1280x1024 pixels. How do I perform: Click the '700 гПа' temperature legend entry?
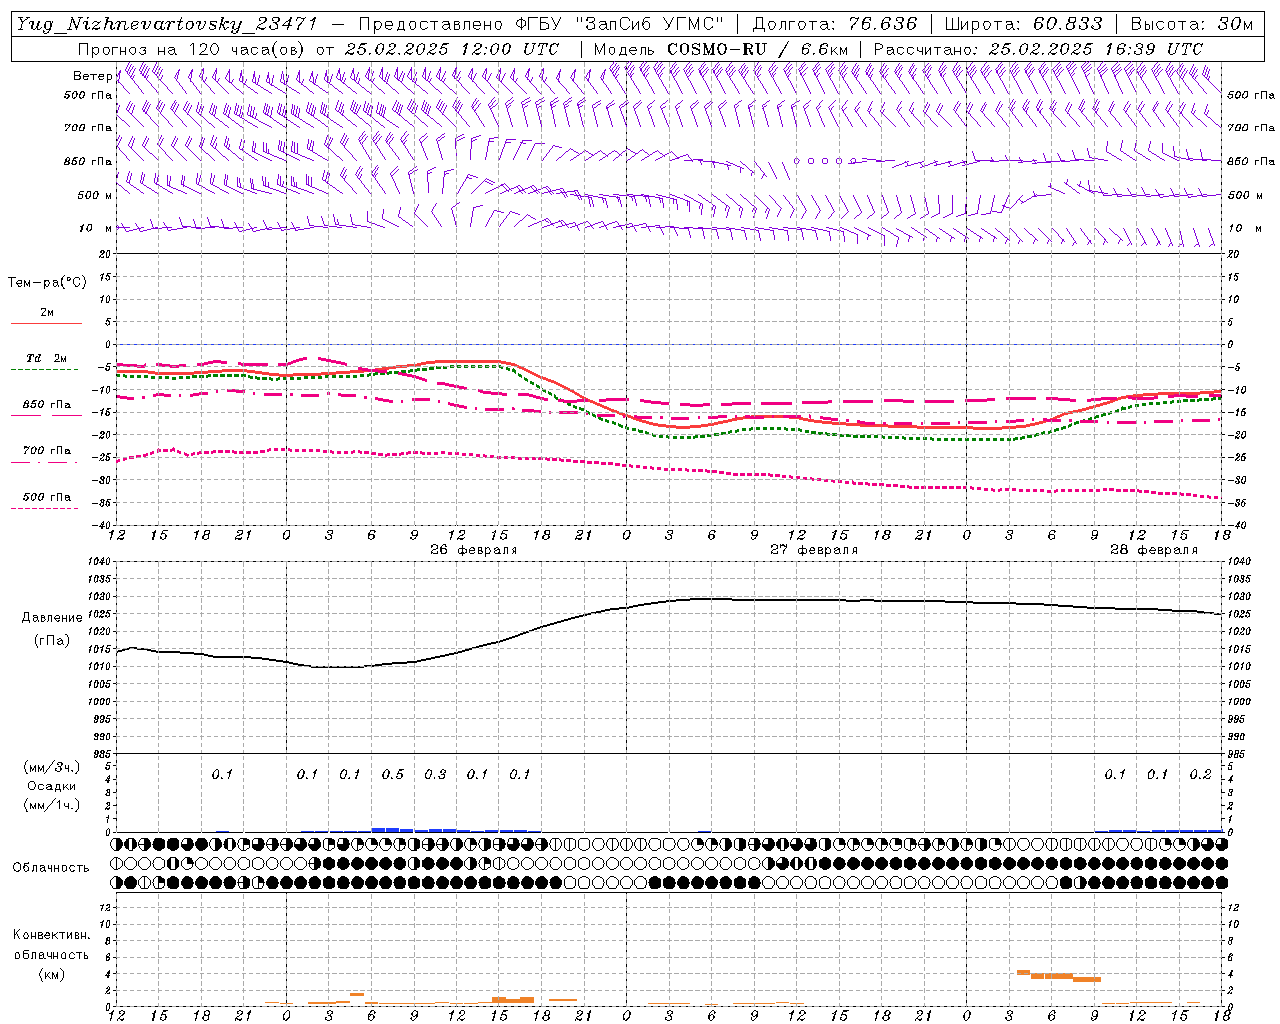[46, 451]
